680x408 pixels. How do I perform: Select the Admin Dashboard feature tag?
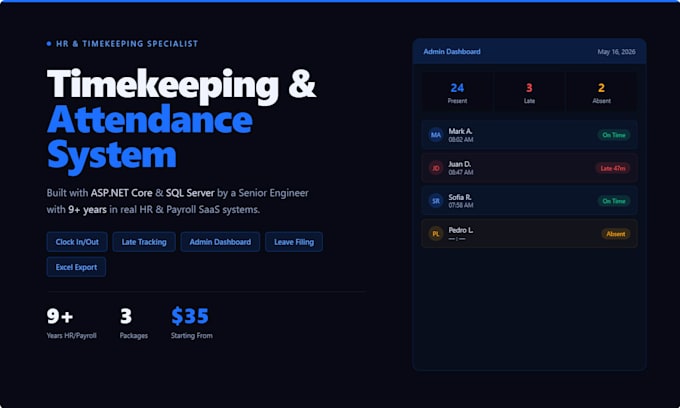point(220,242)
